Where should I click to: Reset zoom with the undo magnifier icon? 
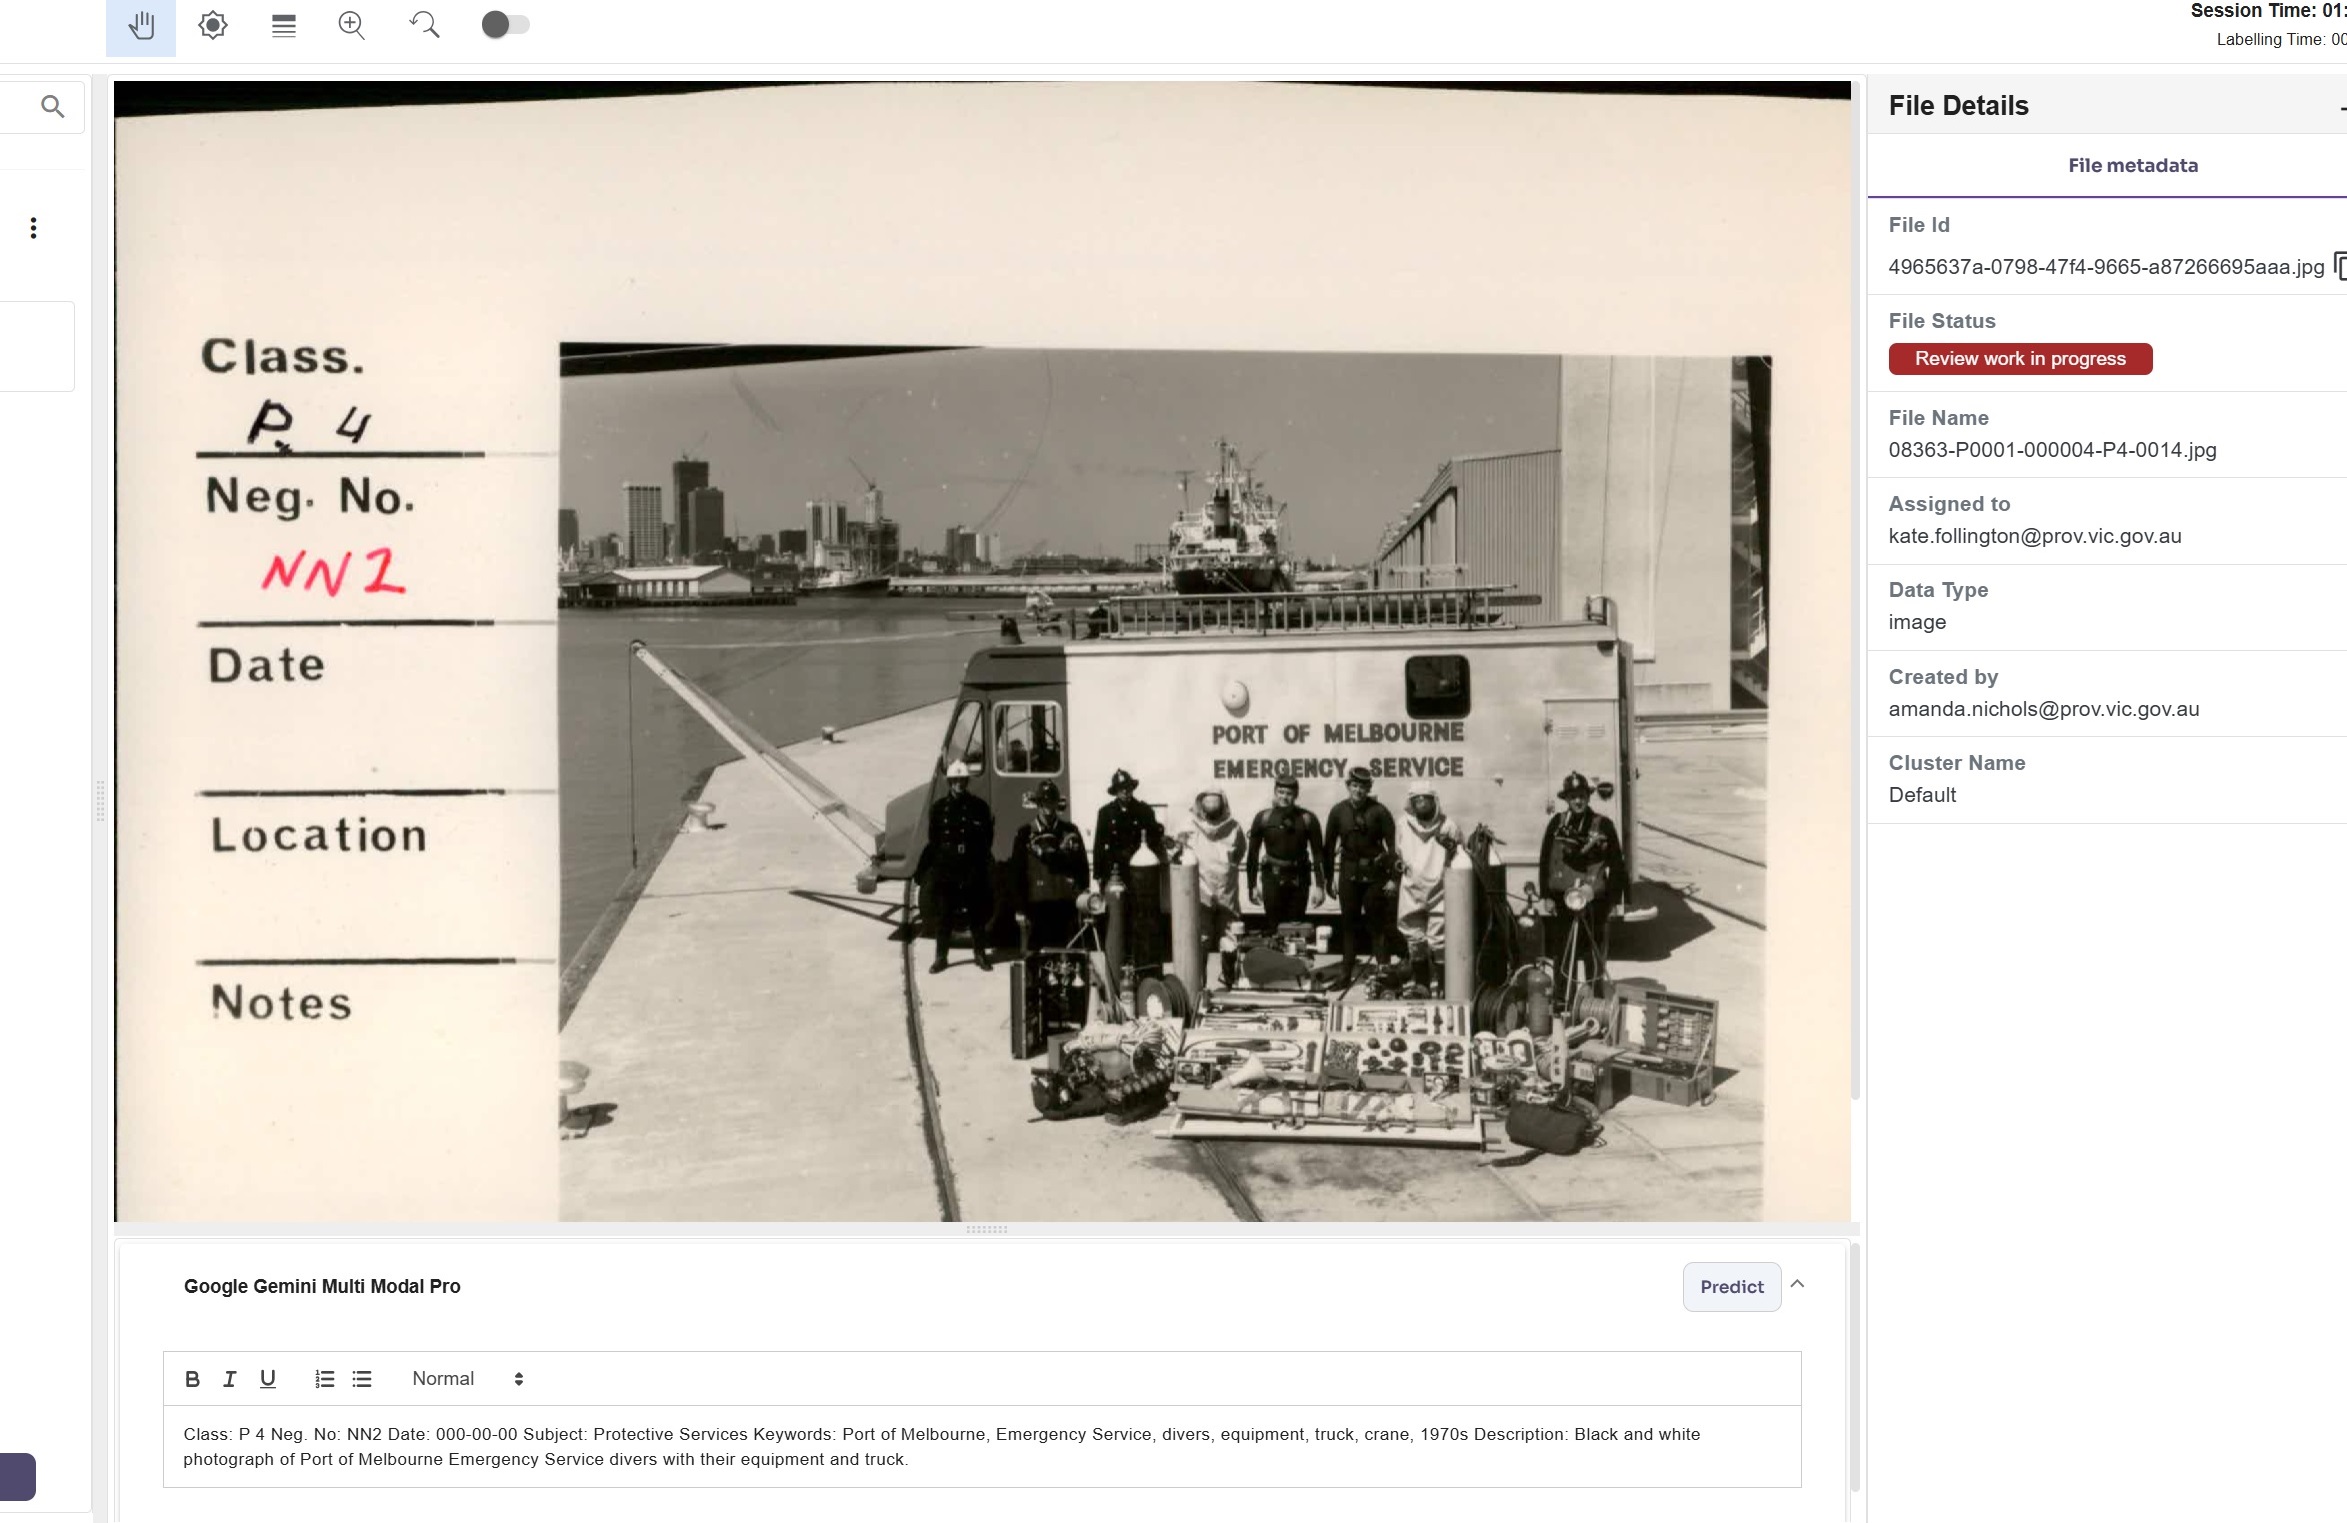pos(424,25)
